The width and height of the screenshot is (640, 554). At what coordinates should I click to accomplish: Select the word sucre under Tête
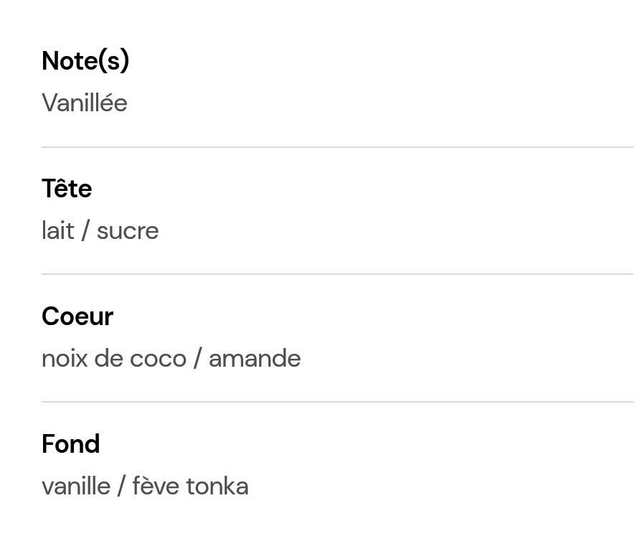[x=128, y=231]
